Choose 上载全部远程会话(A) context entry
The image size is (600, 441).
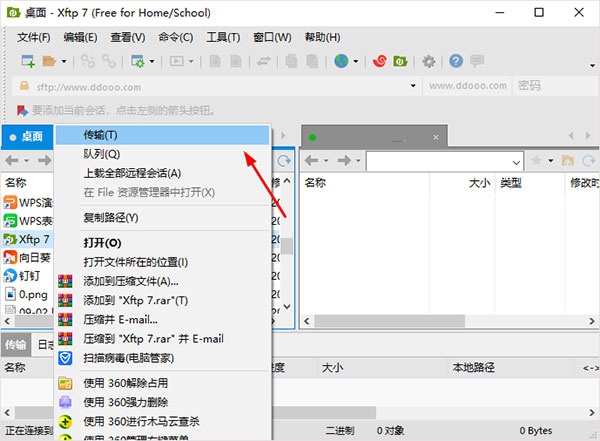(x=163, y=173)
